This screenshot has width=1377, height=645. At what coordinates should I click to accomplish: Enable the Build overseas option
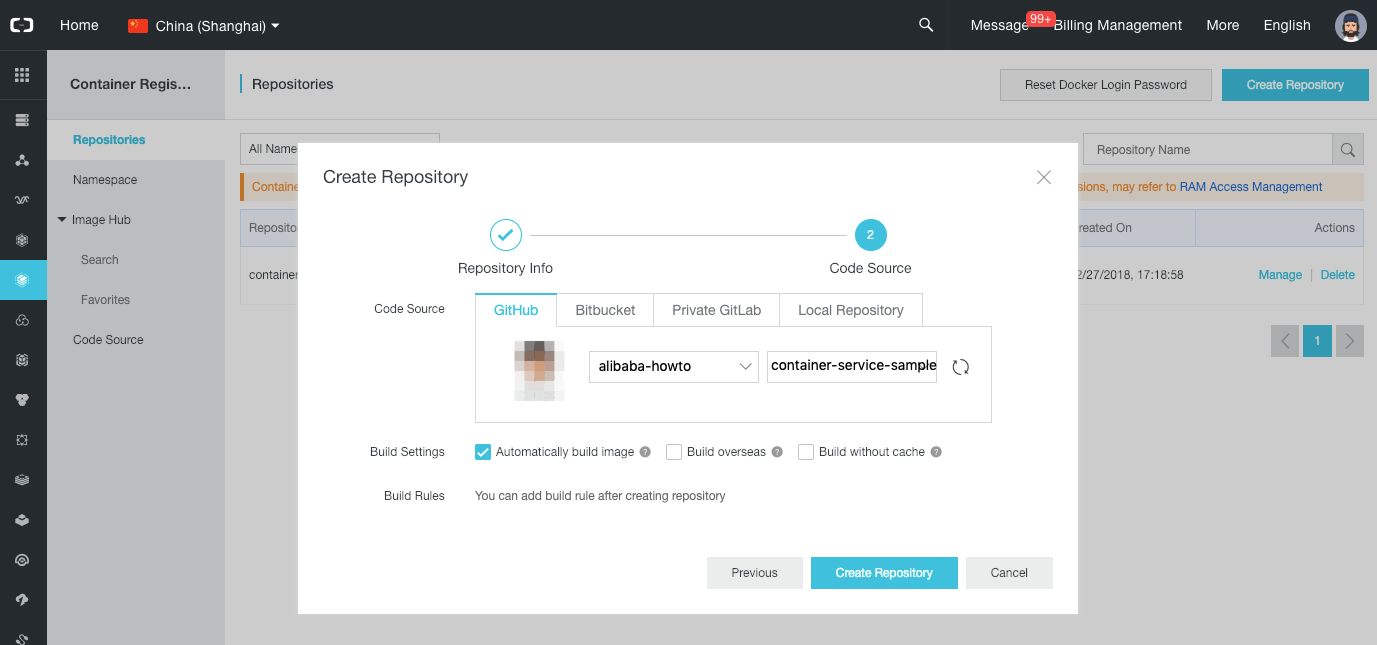[673, 452]
